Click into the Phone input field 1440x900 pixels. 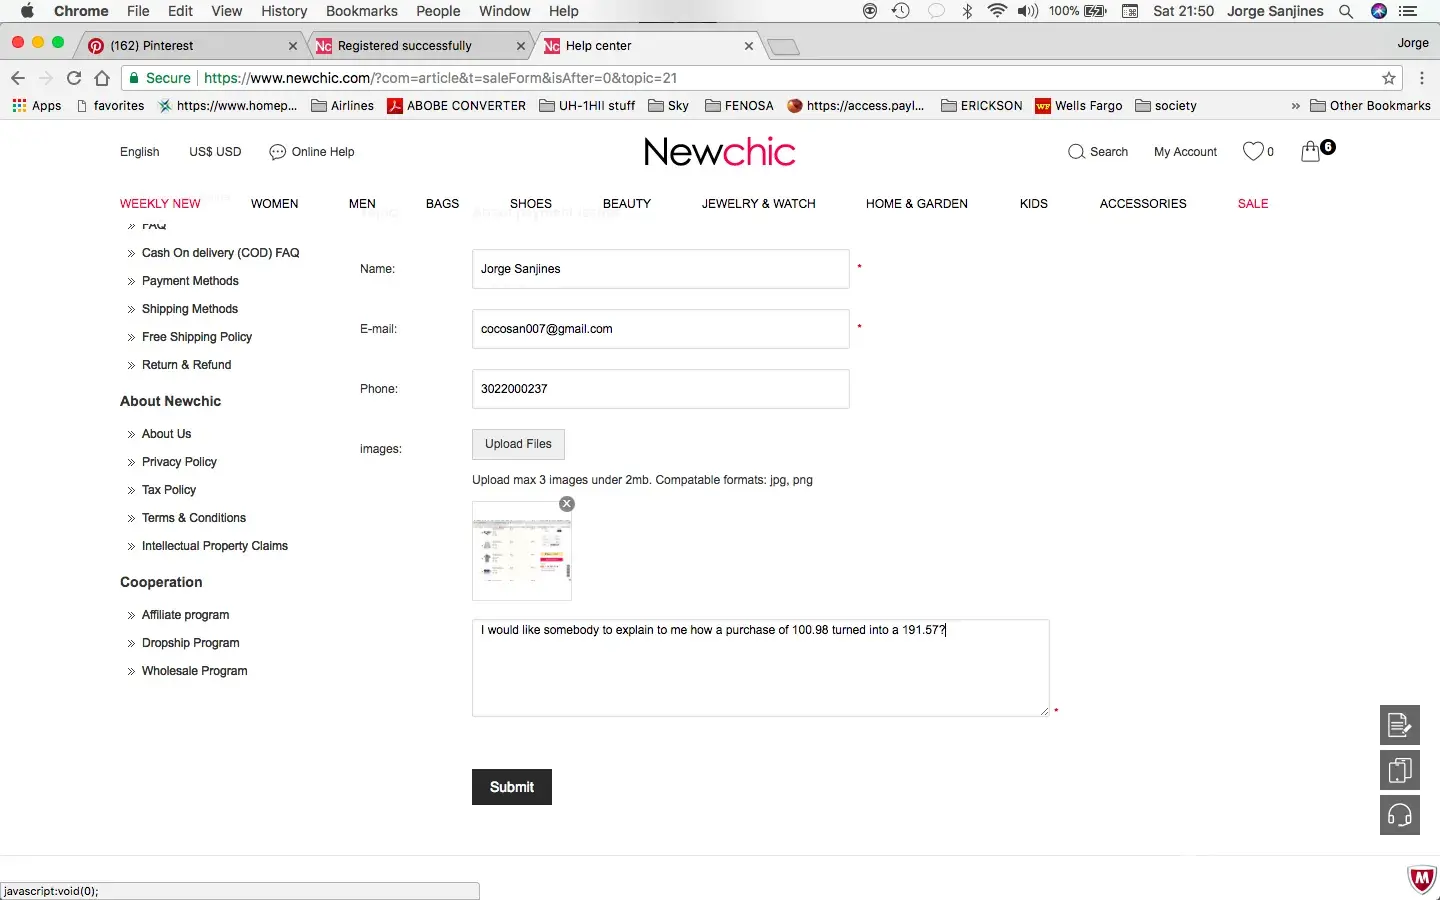coord(660,389)
